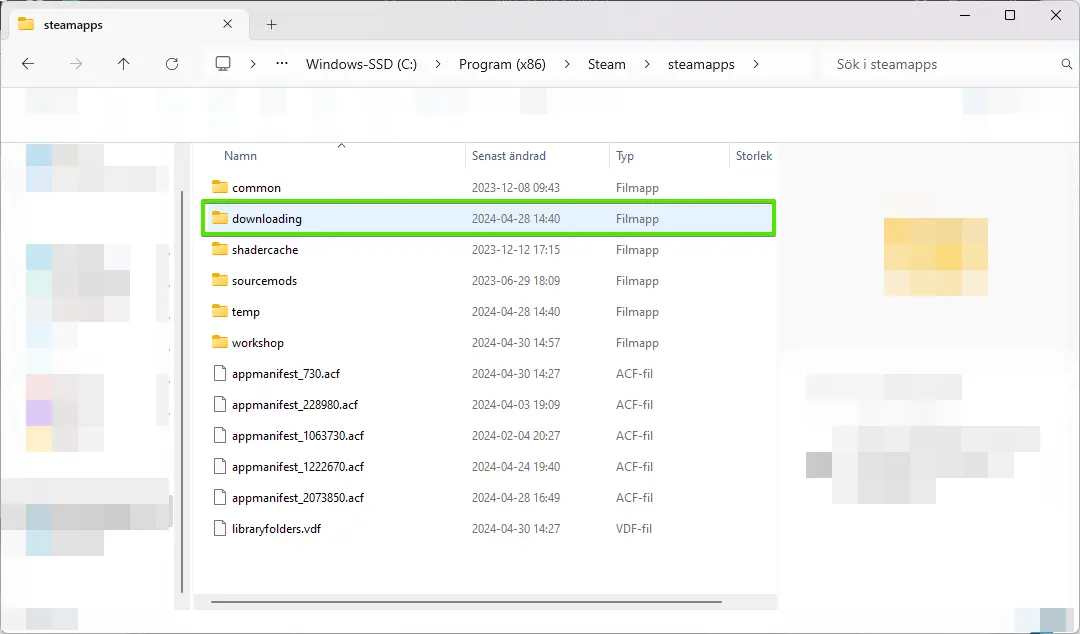The width and height of the screenshot is (1080, 634).
Task: Click the date 2024-04-28 16:49
Action: coord(516,498)
